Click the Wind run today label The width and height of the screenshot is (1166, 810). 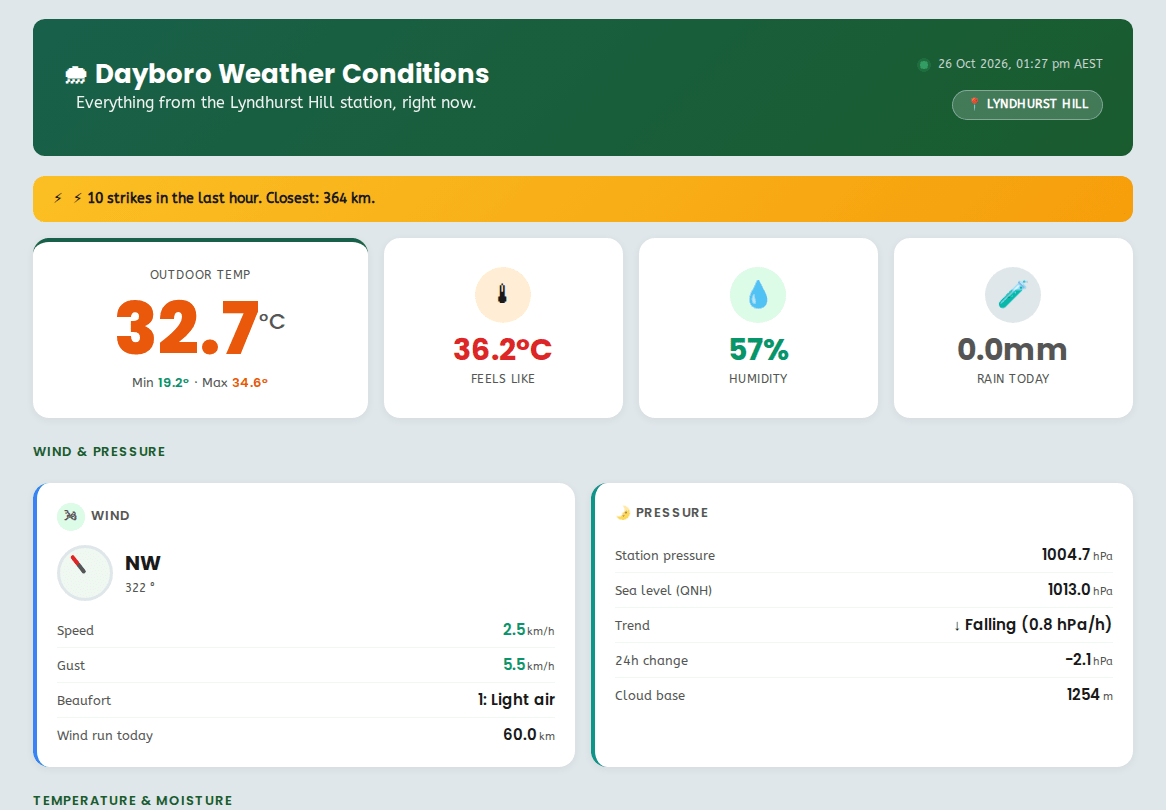(x=105, y=736)
